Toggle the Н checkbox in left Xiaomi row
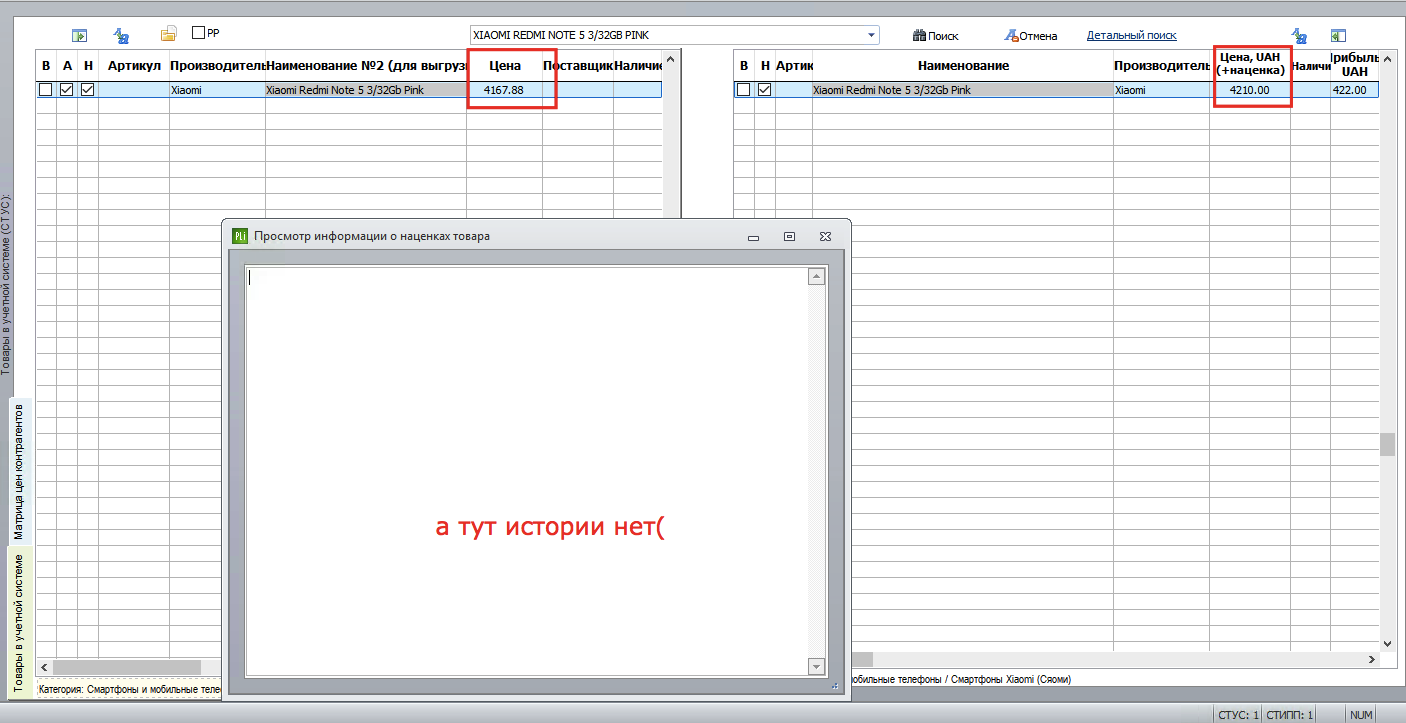The image size is (1406, 723). pyautogui.click(x=88, y=90)
